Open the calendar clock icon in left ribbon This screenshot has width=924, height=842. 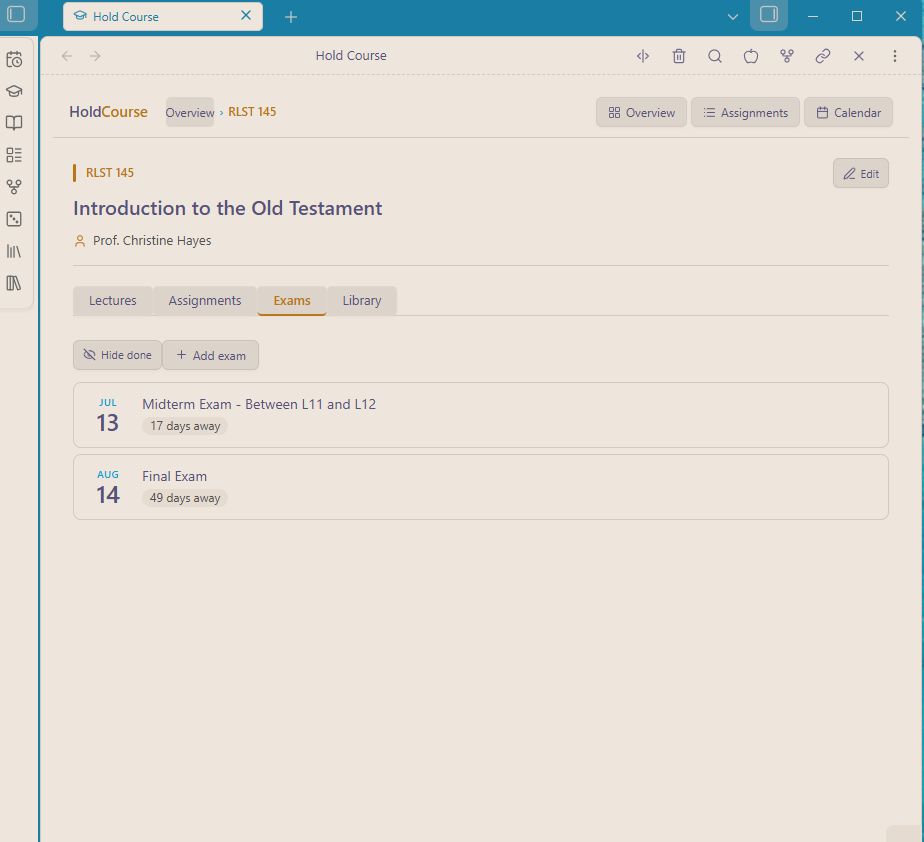pos(14,60)
